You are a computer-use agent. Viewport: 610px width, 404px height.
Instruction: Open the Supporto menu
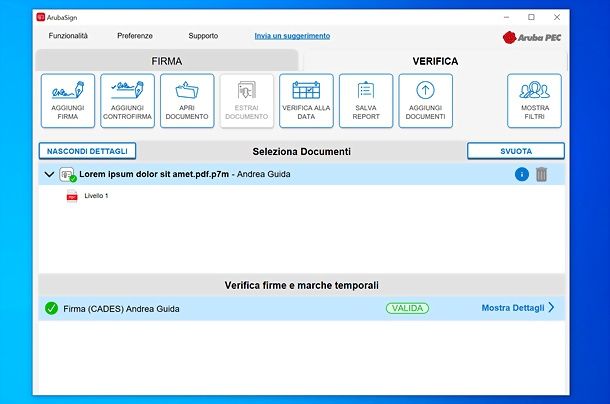tap(203, 36)
